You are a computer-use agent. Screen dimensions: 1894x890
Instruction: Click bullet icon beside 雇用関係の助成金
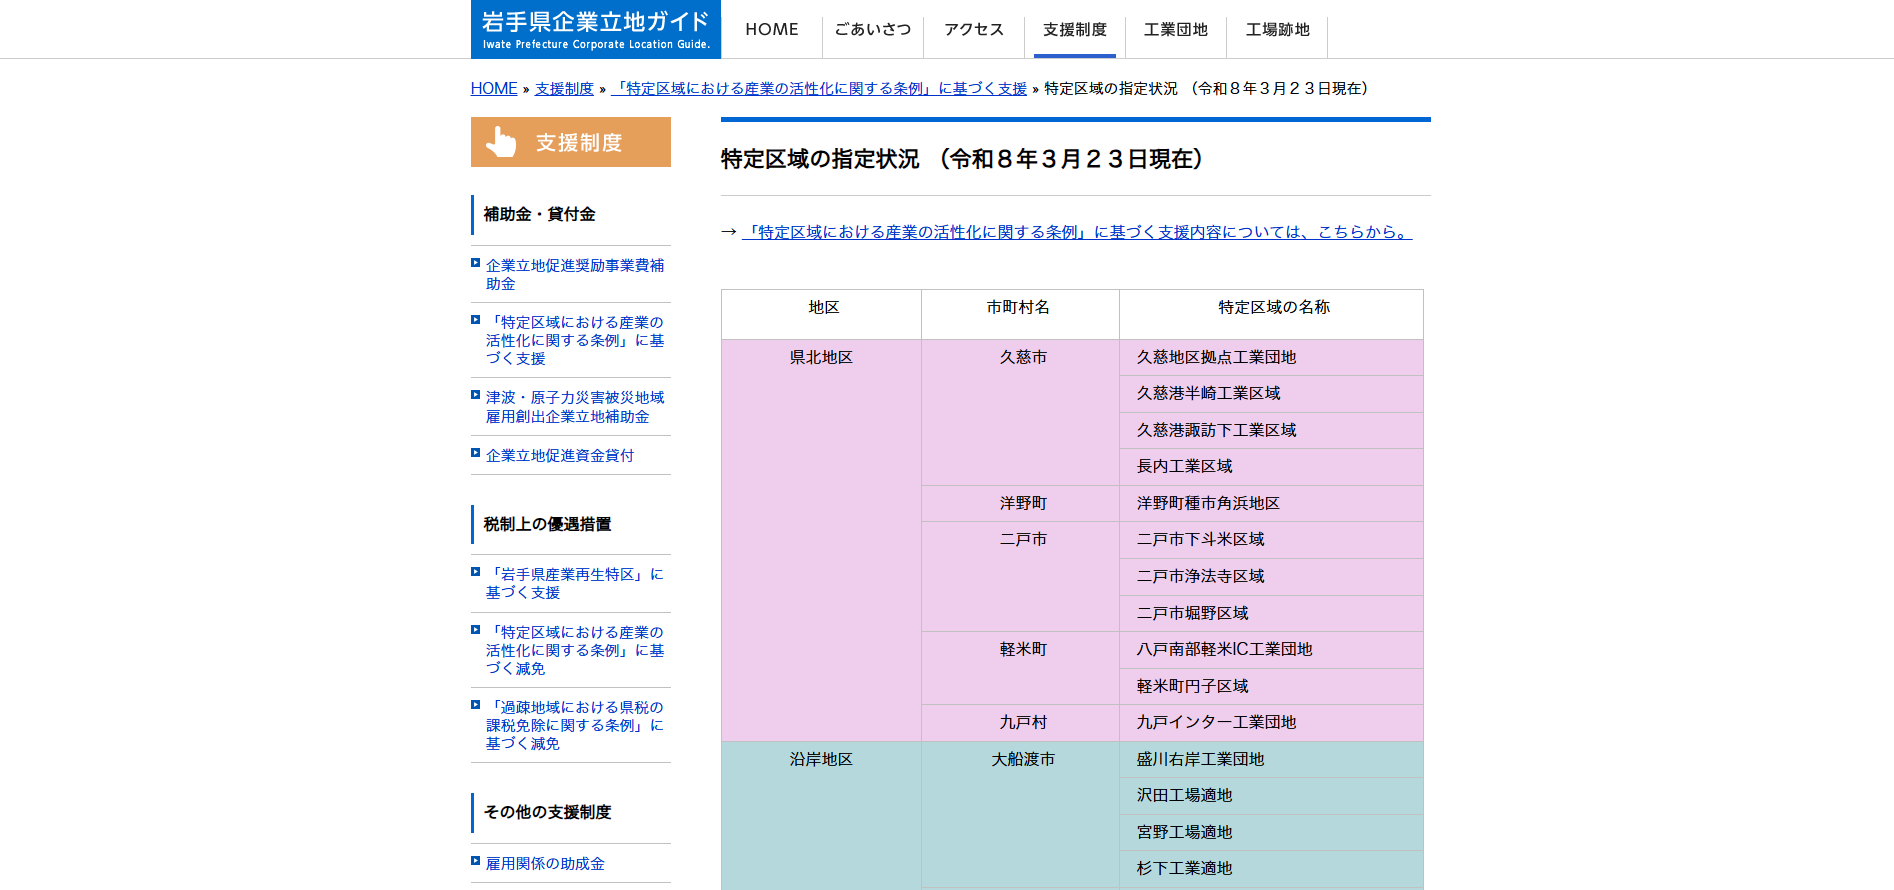476,861
